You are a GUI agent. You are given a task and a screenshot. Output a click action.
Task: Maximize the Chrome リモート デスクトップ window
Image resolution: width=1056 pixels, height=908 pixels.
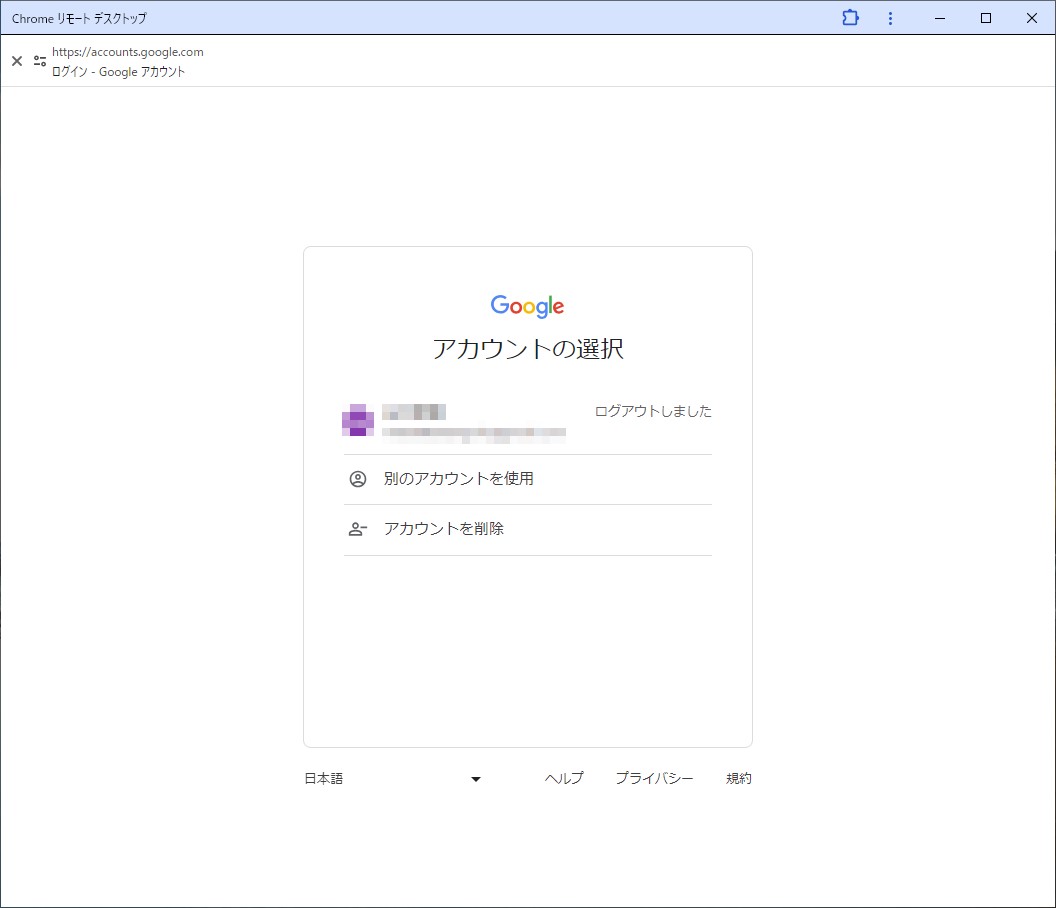pyautogui.click(x=986, y=18)
